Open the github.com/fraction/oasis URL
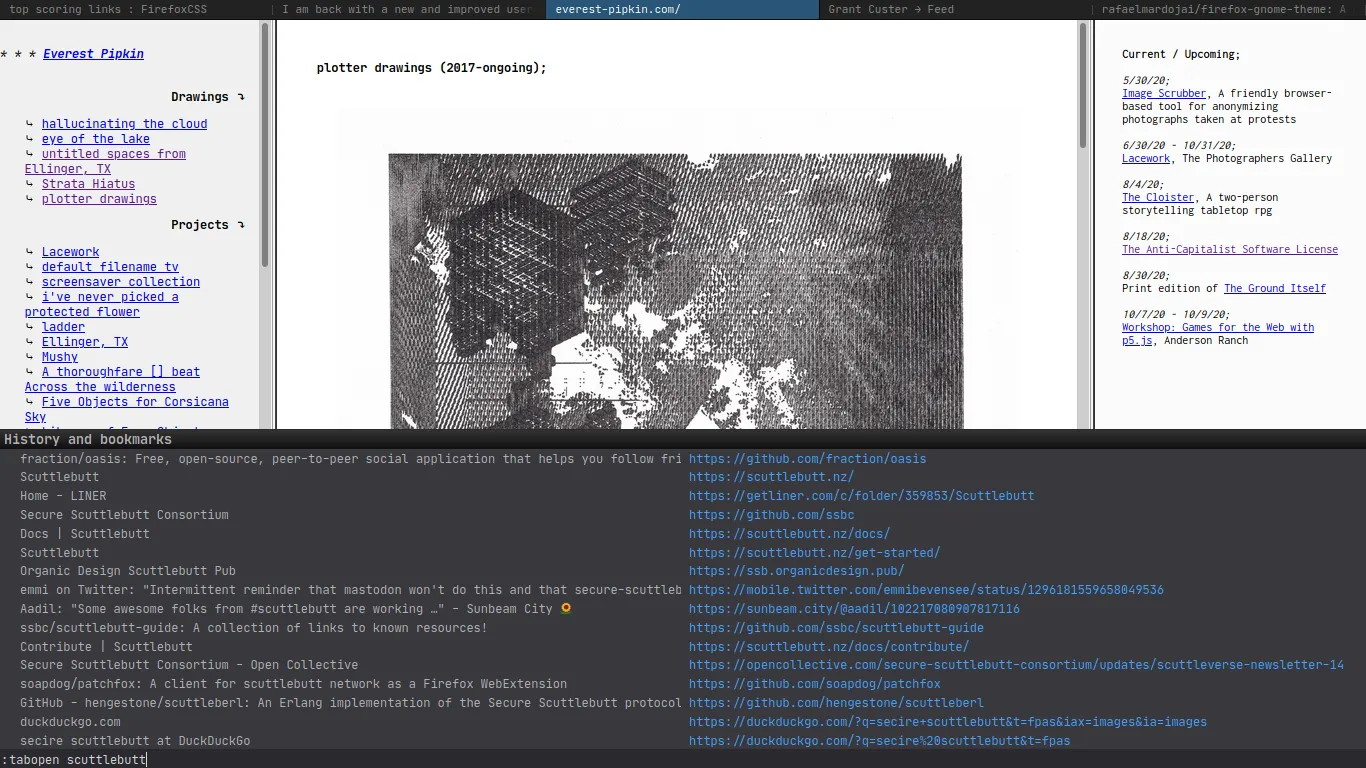1366x768 pixels. tap(808, 458)
